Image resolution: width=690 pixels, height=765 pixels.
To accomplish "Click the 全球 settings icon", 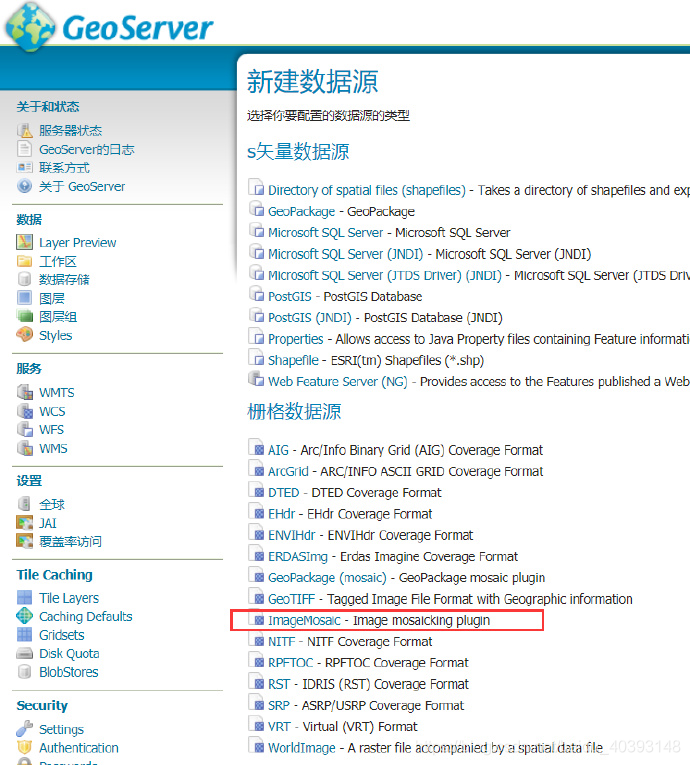I will (x=24, y=504).
